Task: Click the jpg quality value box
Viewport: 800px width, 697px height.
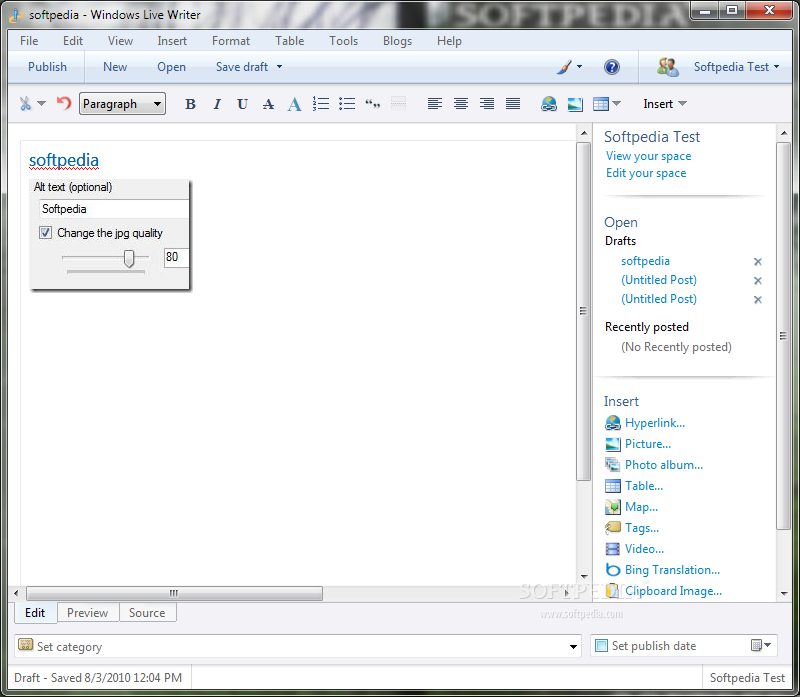Action: pos(177,257)
